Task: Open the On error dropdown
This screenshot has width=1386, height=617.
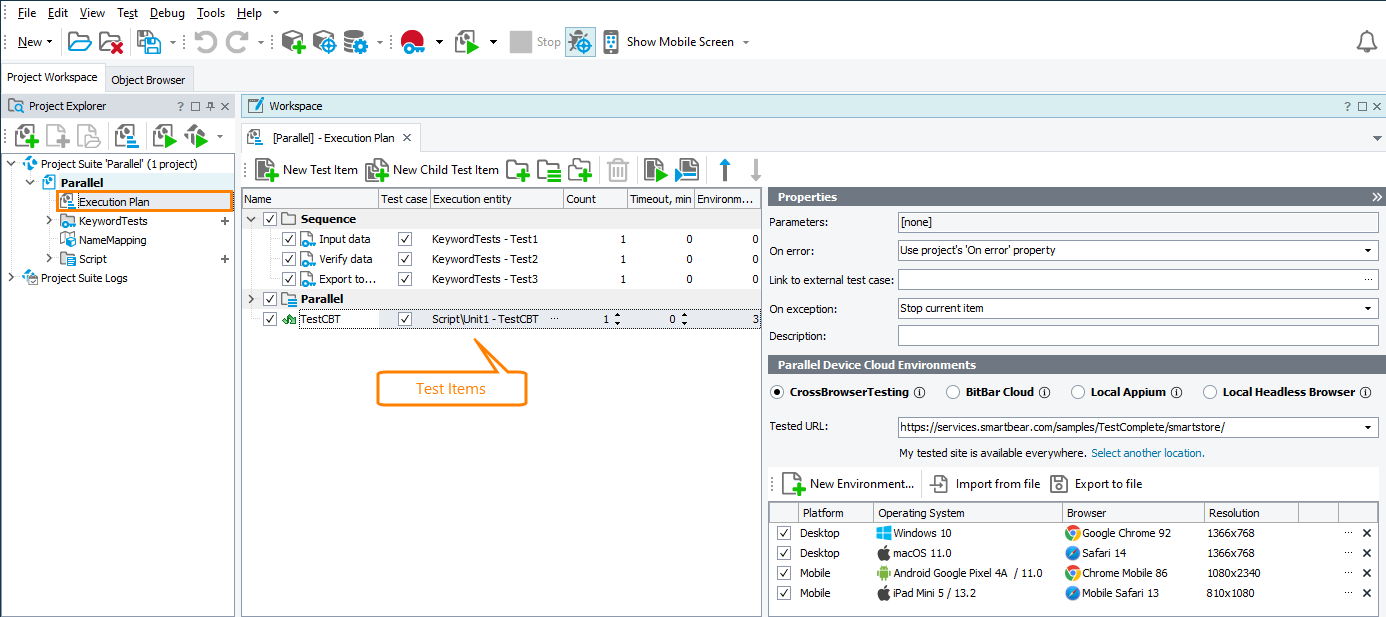Action: [1367, 250]
